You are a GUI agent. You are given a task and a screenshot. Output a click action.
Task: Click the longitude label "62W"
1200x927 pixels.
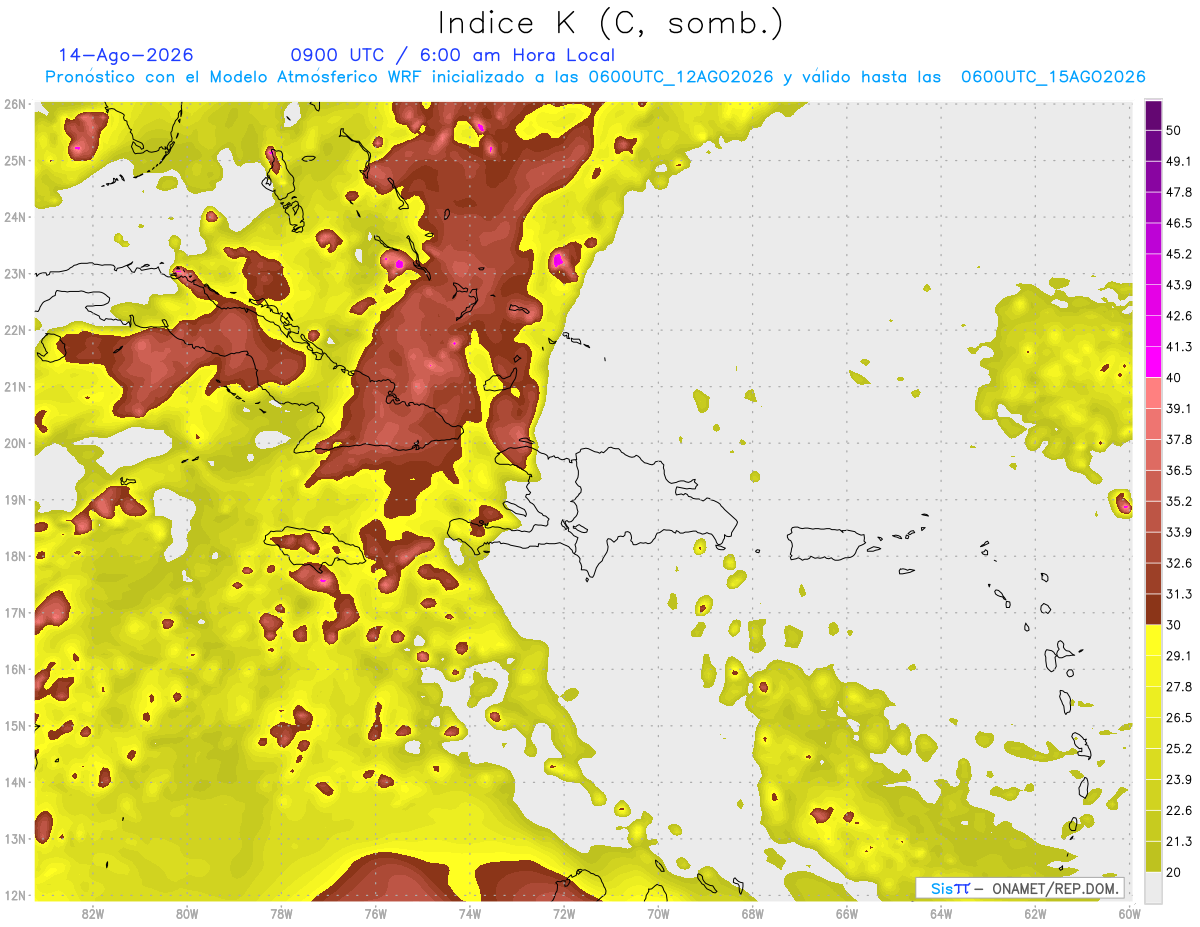(x=1035, y=913)
